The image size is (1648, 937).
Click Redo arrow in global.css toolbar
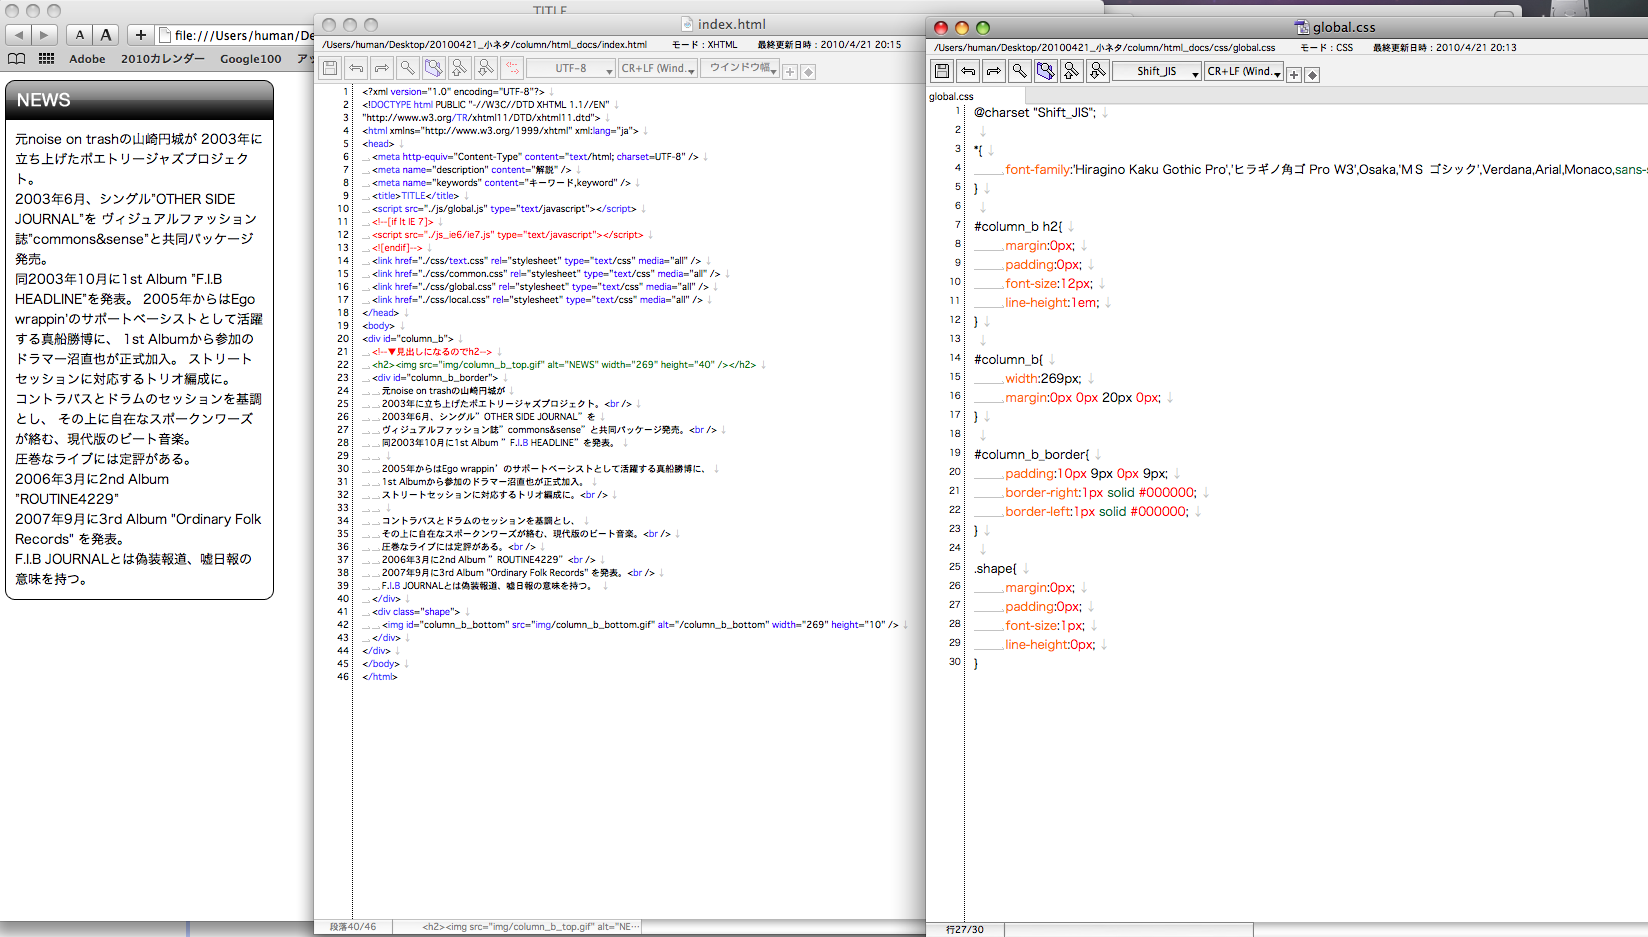(994, 71)
